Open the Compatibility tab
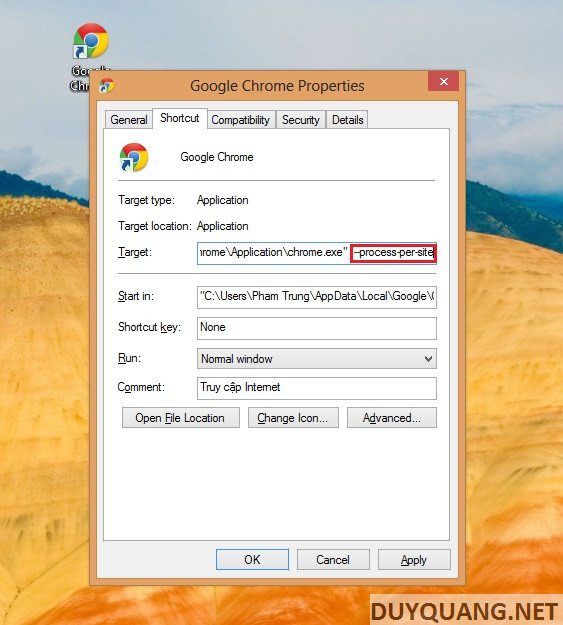 240,120
